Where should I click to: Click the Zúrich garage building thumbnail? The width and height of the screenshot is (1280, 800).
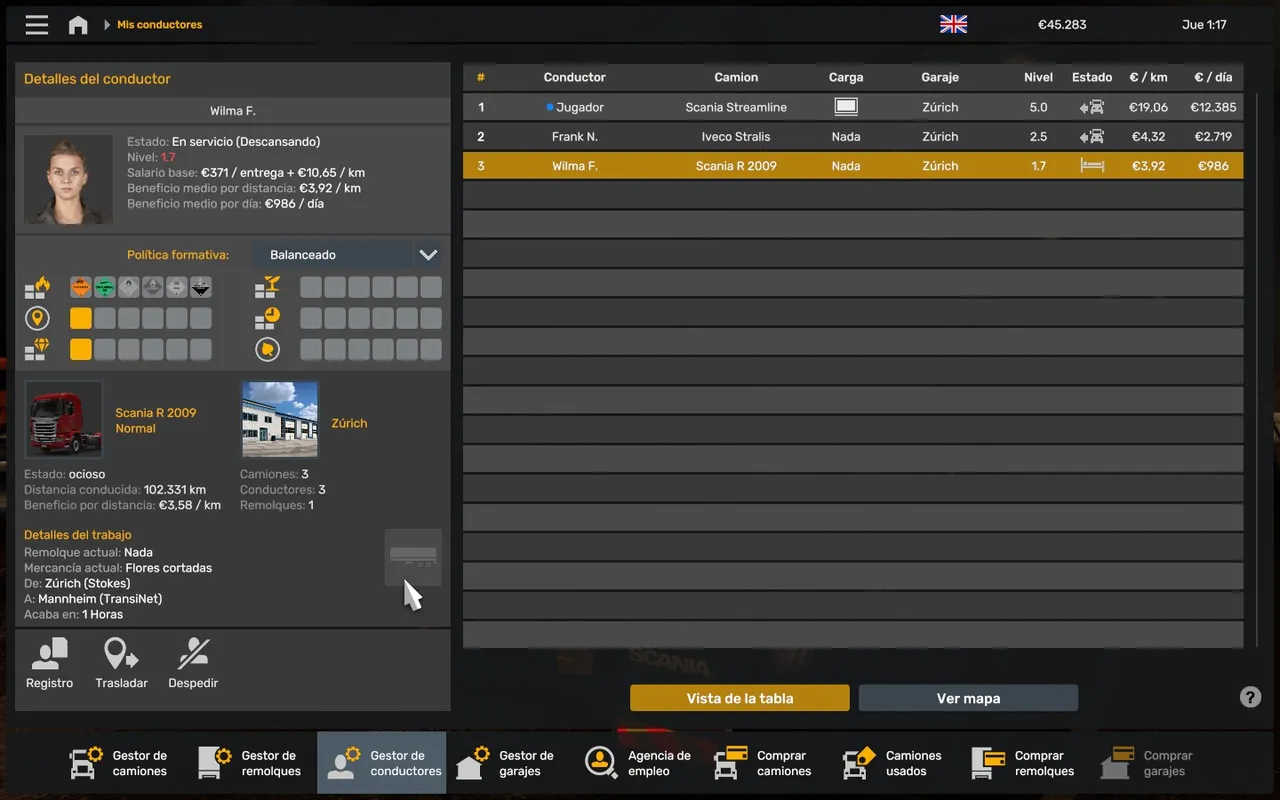click(x=280, y=420)
